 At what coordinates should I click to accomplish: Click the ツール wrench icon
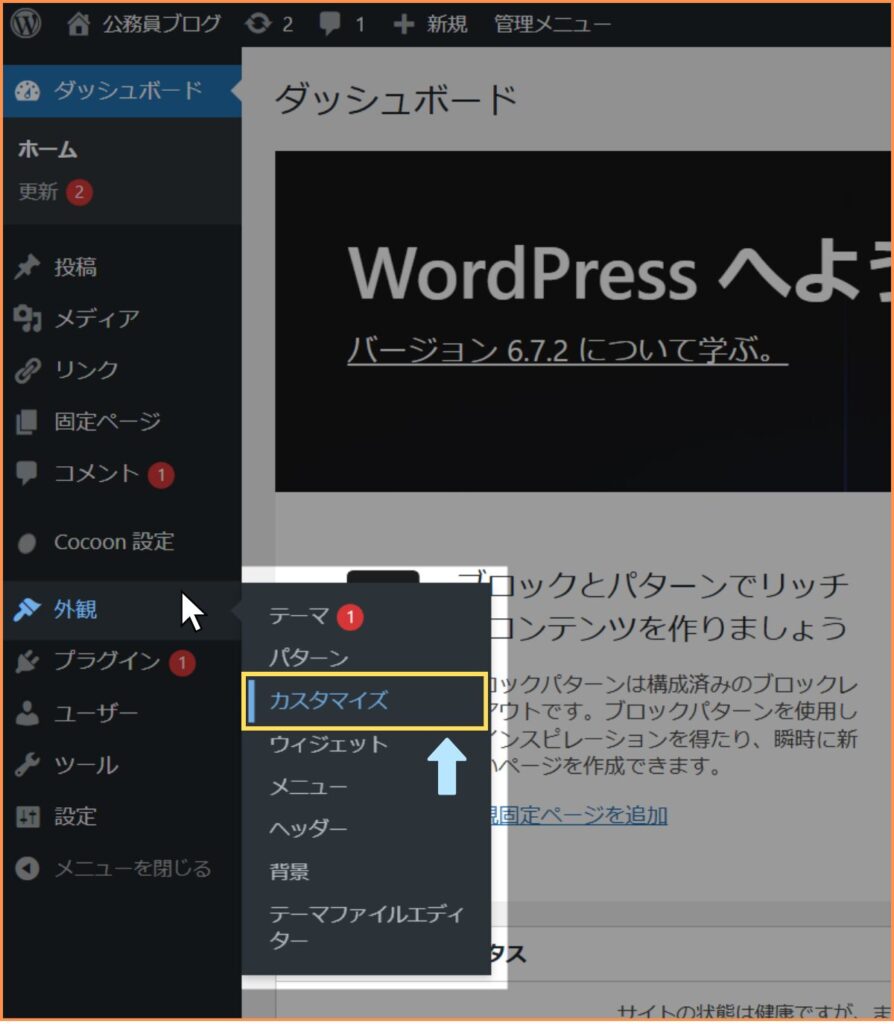point(27,765)
